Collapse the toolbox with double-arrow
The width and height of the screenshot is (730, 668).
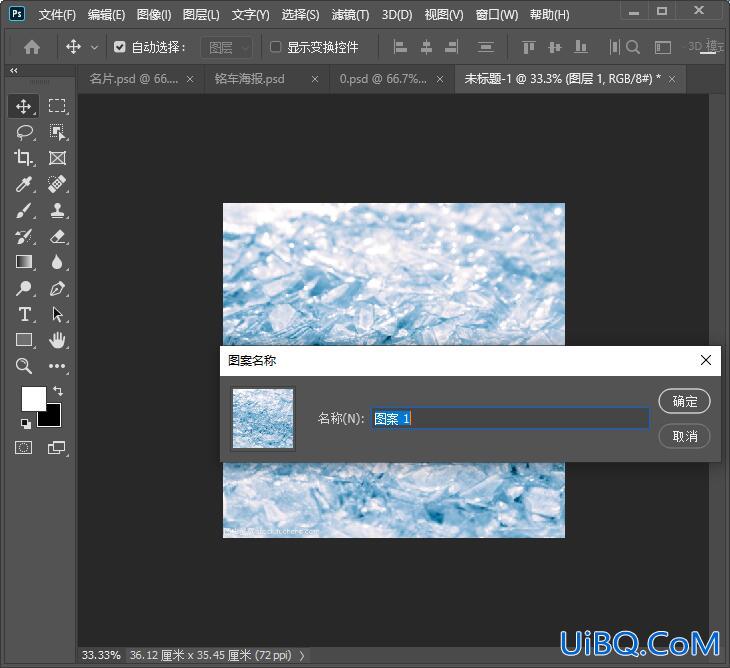pos(14,70)
